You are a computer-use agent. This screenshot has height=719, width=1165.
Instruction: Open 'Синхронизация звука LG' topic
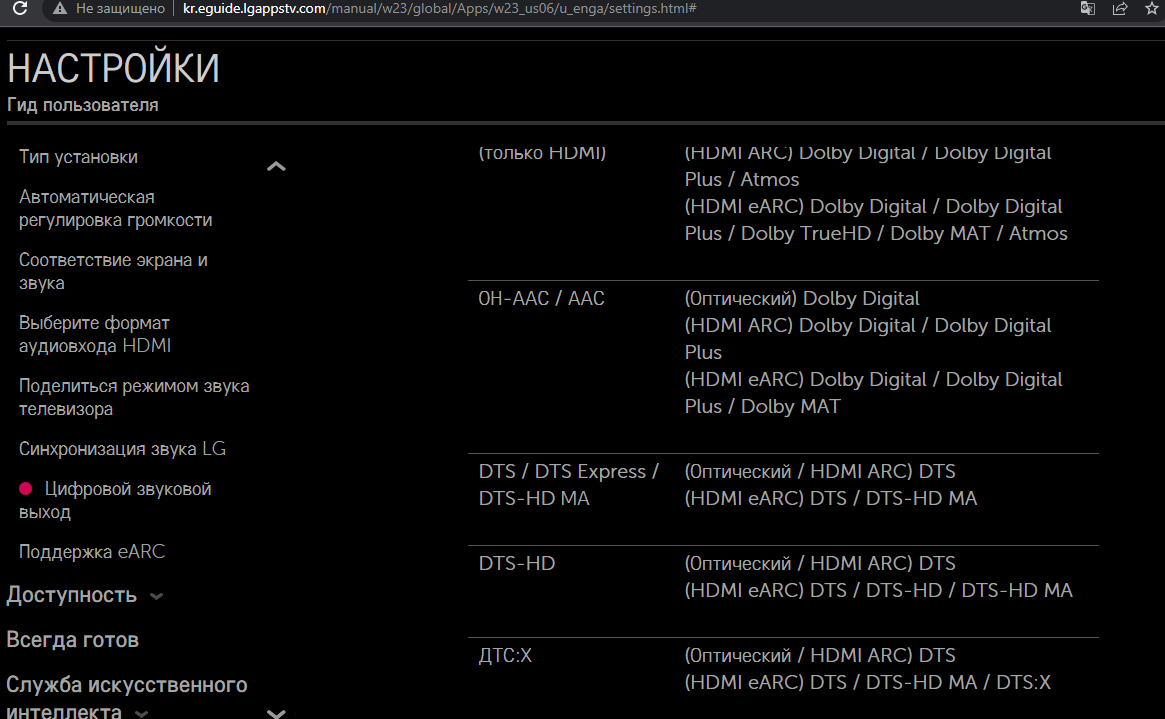click(x=122, y=449)
